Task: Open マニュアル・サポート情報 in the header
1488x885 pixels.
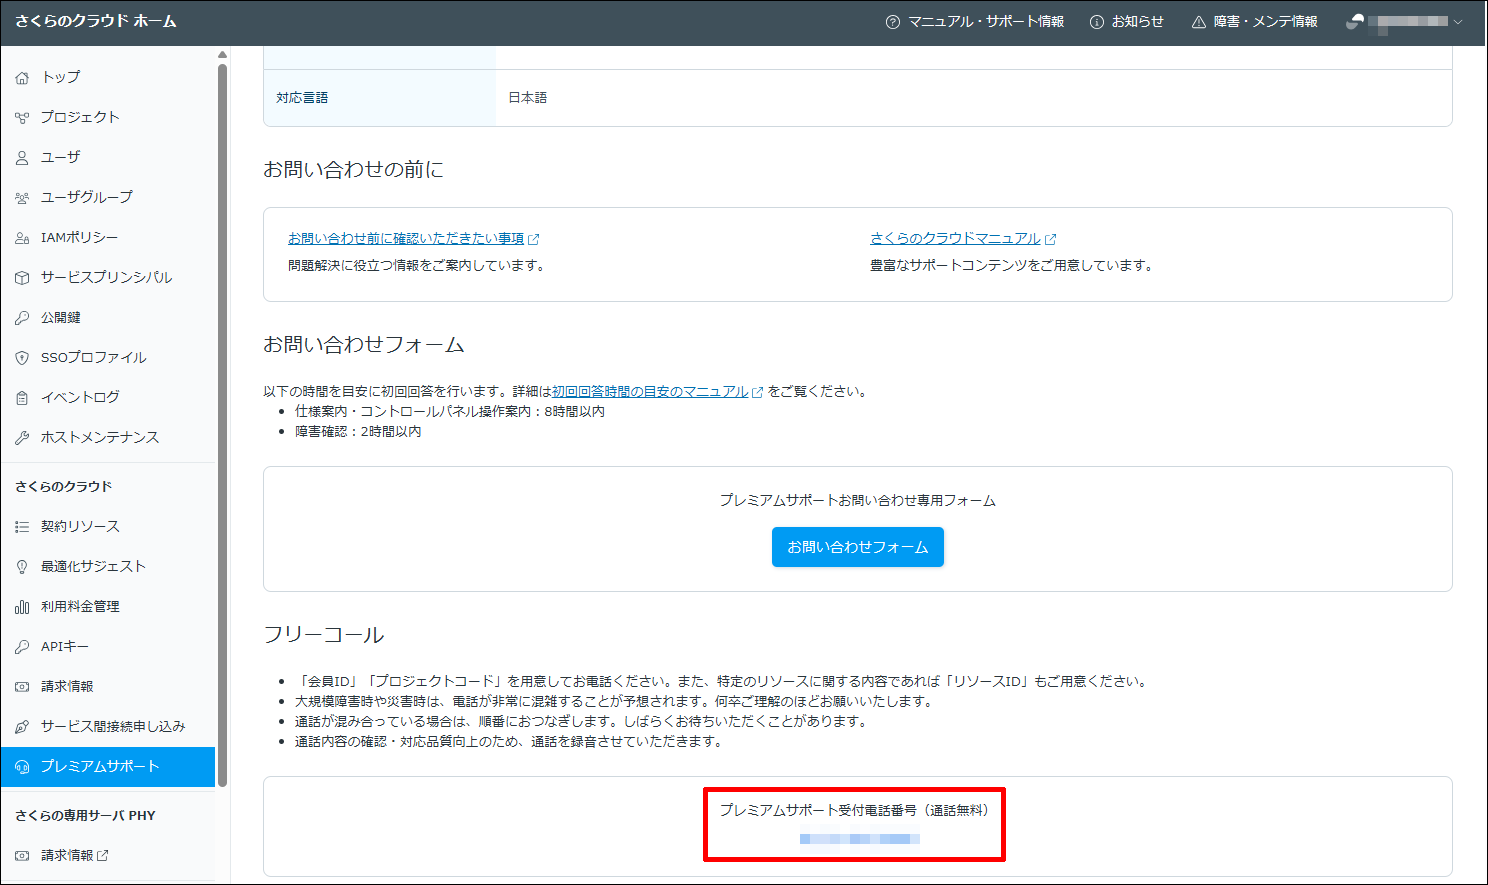Action: (x=974, y=22)
